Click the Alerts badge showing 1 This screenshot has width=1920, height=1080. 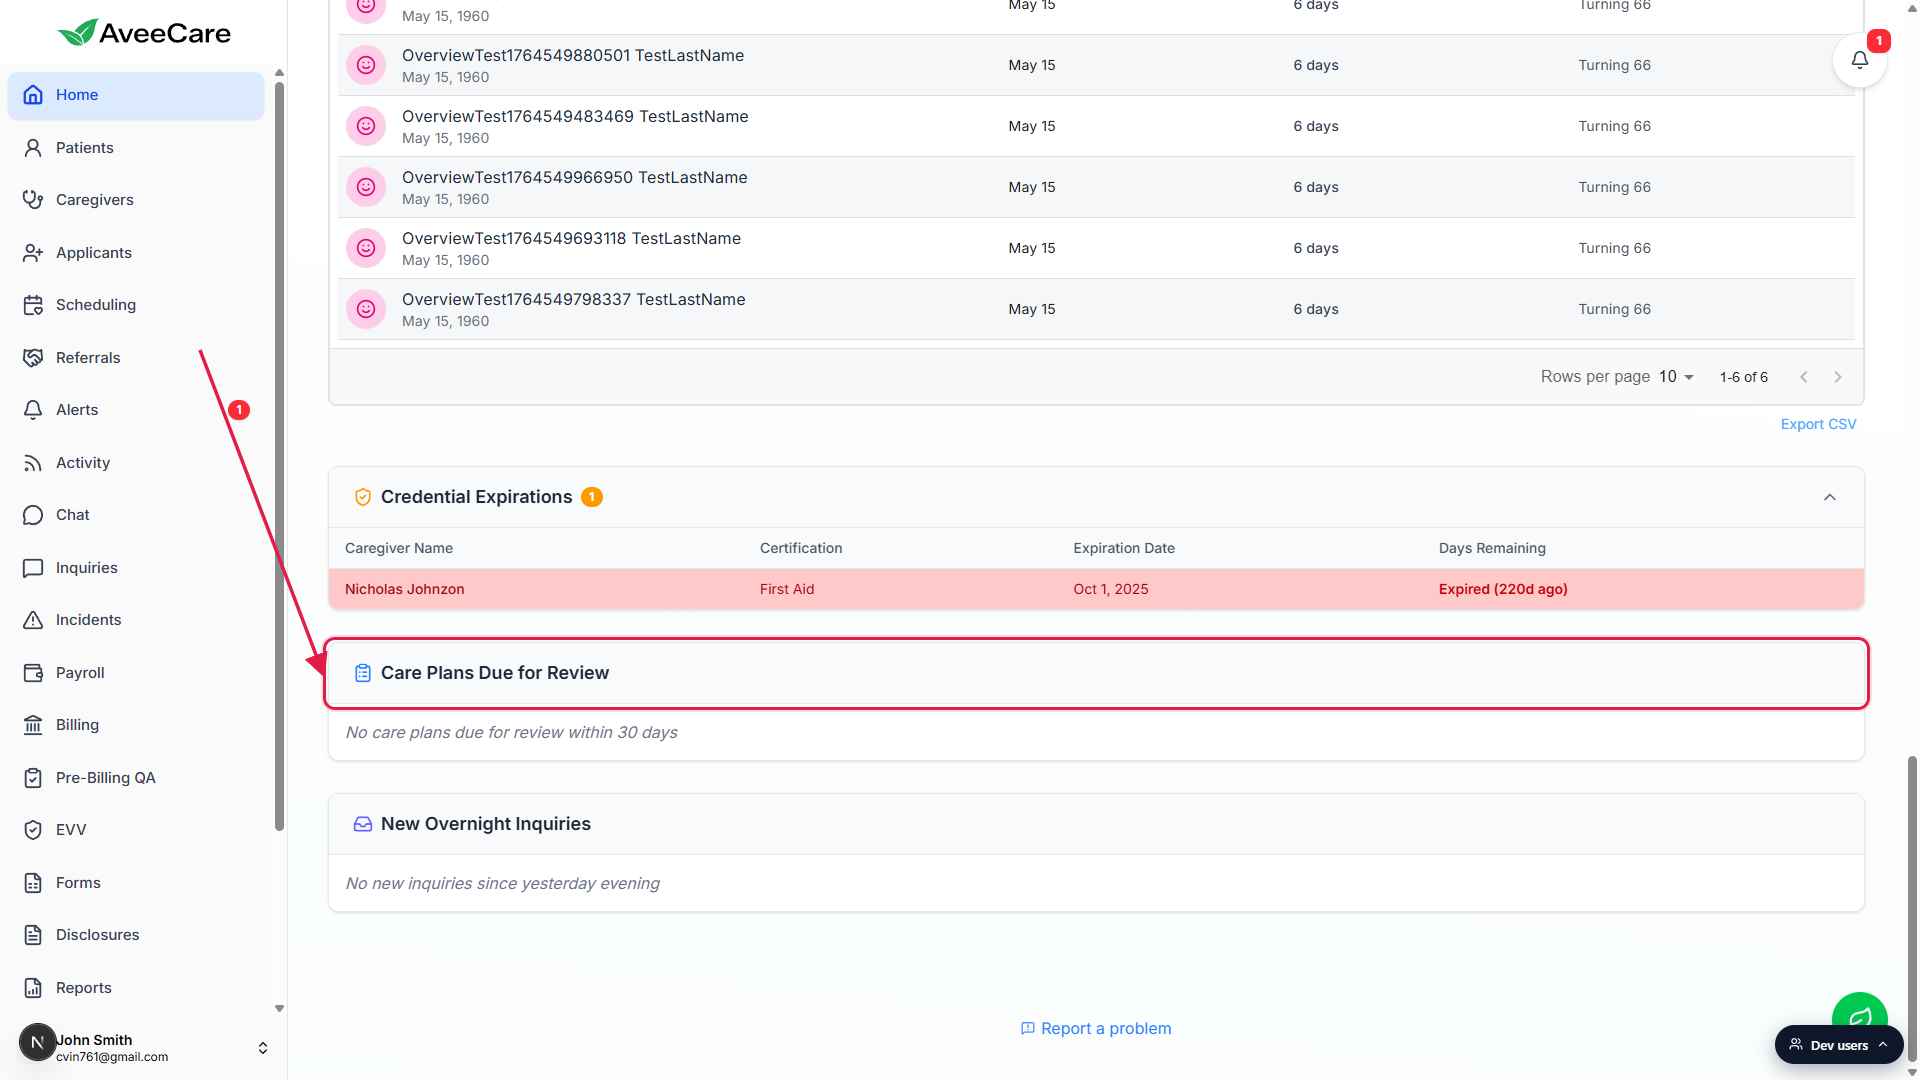(239, 410)
